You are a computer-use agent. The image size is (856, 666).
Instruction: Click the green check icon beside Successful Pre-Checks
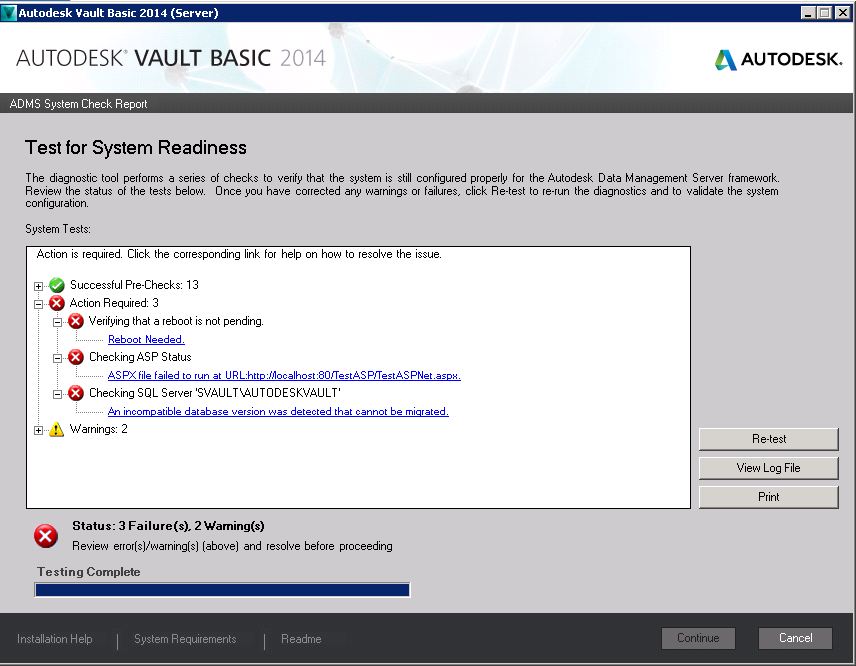57,285
